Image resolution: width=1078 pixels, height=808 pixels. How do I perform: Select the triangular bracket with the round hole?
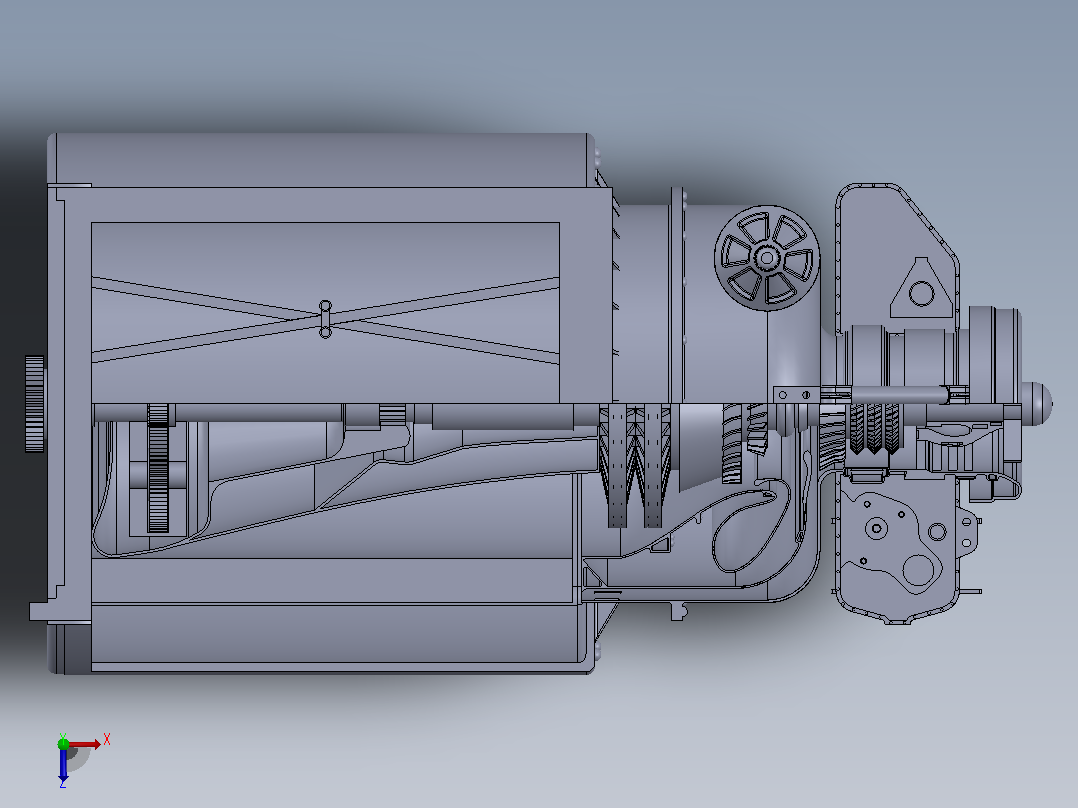(x=922, y=288)
